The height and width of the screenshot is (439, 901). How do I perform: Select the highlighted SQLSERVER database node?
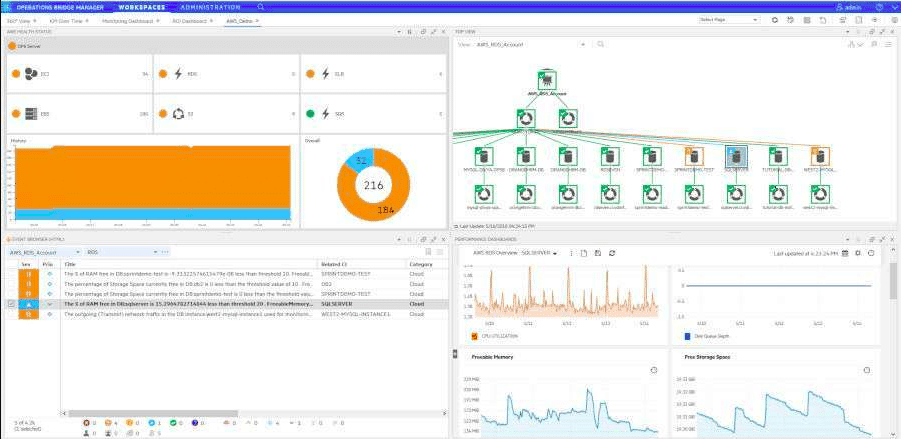tap(736, 156)
